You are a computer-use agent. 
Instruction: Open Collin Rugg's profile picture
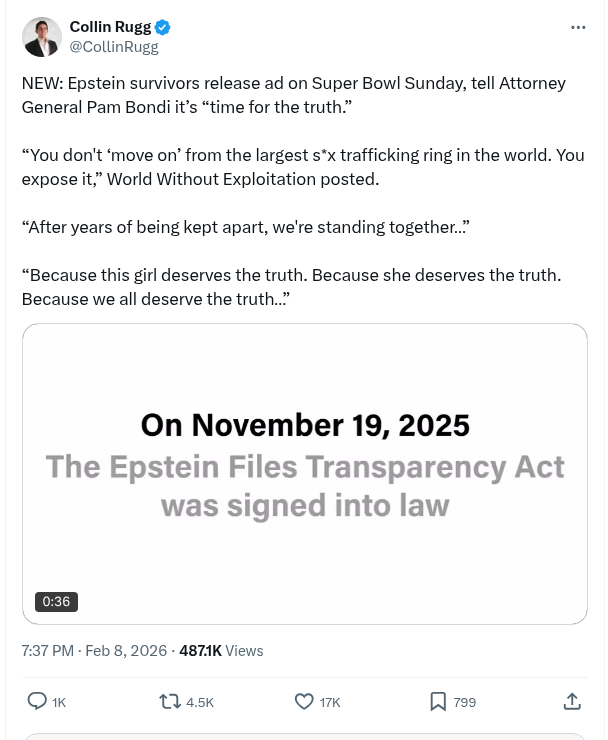pos(41,37)
